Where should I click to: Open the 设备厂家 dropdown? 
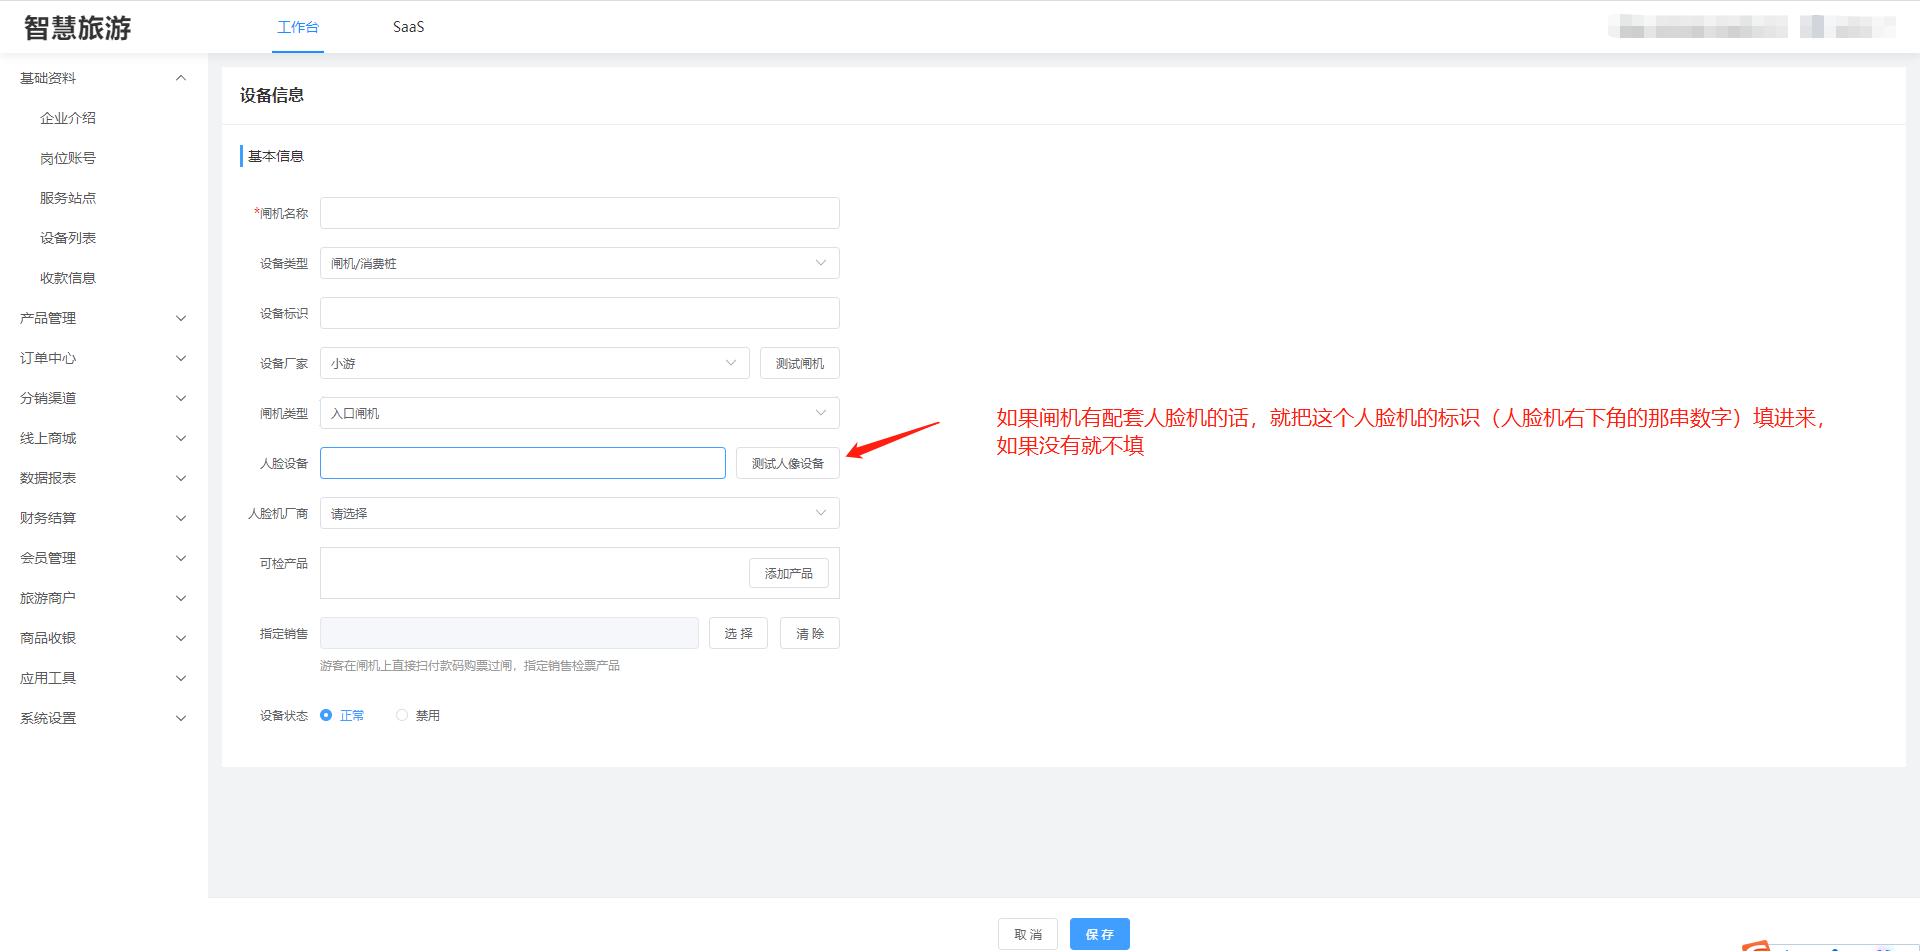534,363
